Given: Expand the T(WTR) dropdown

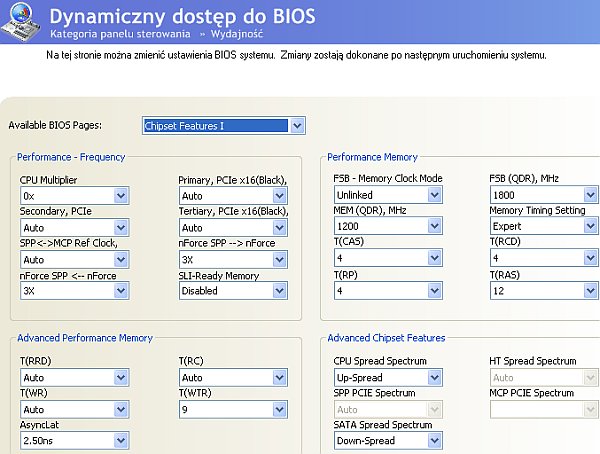Looking at the screenshot, I should click(279, 409).
